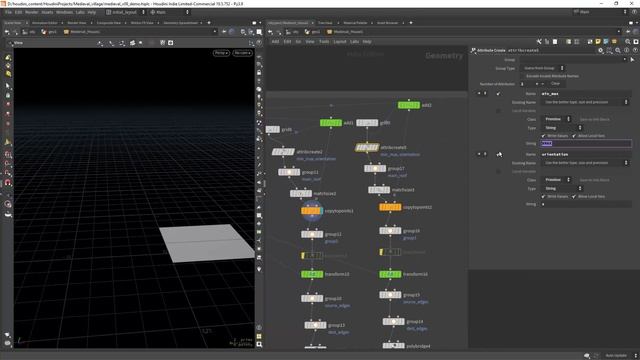Toggle Allow Local Vars for atx_max attribute

pos(574,136)
